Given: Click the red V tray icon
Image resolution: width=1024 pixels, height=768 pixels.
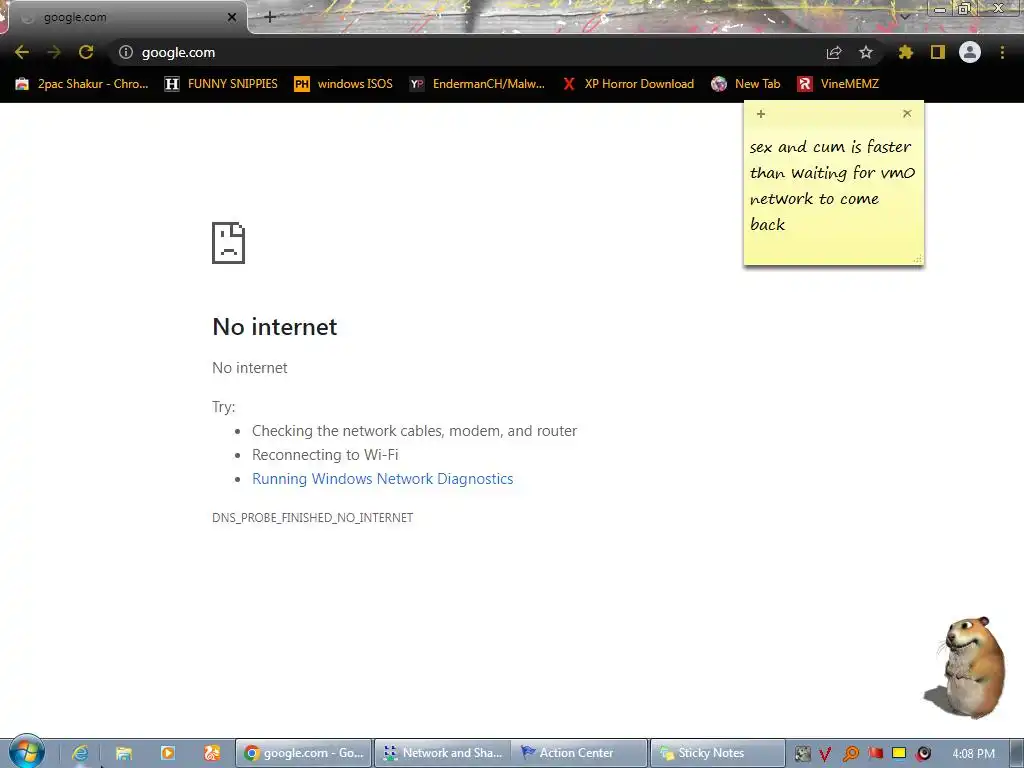Looking at the screenshot, I should click(825, 754).
